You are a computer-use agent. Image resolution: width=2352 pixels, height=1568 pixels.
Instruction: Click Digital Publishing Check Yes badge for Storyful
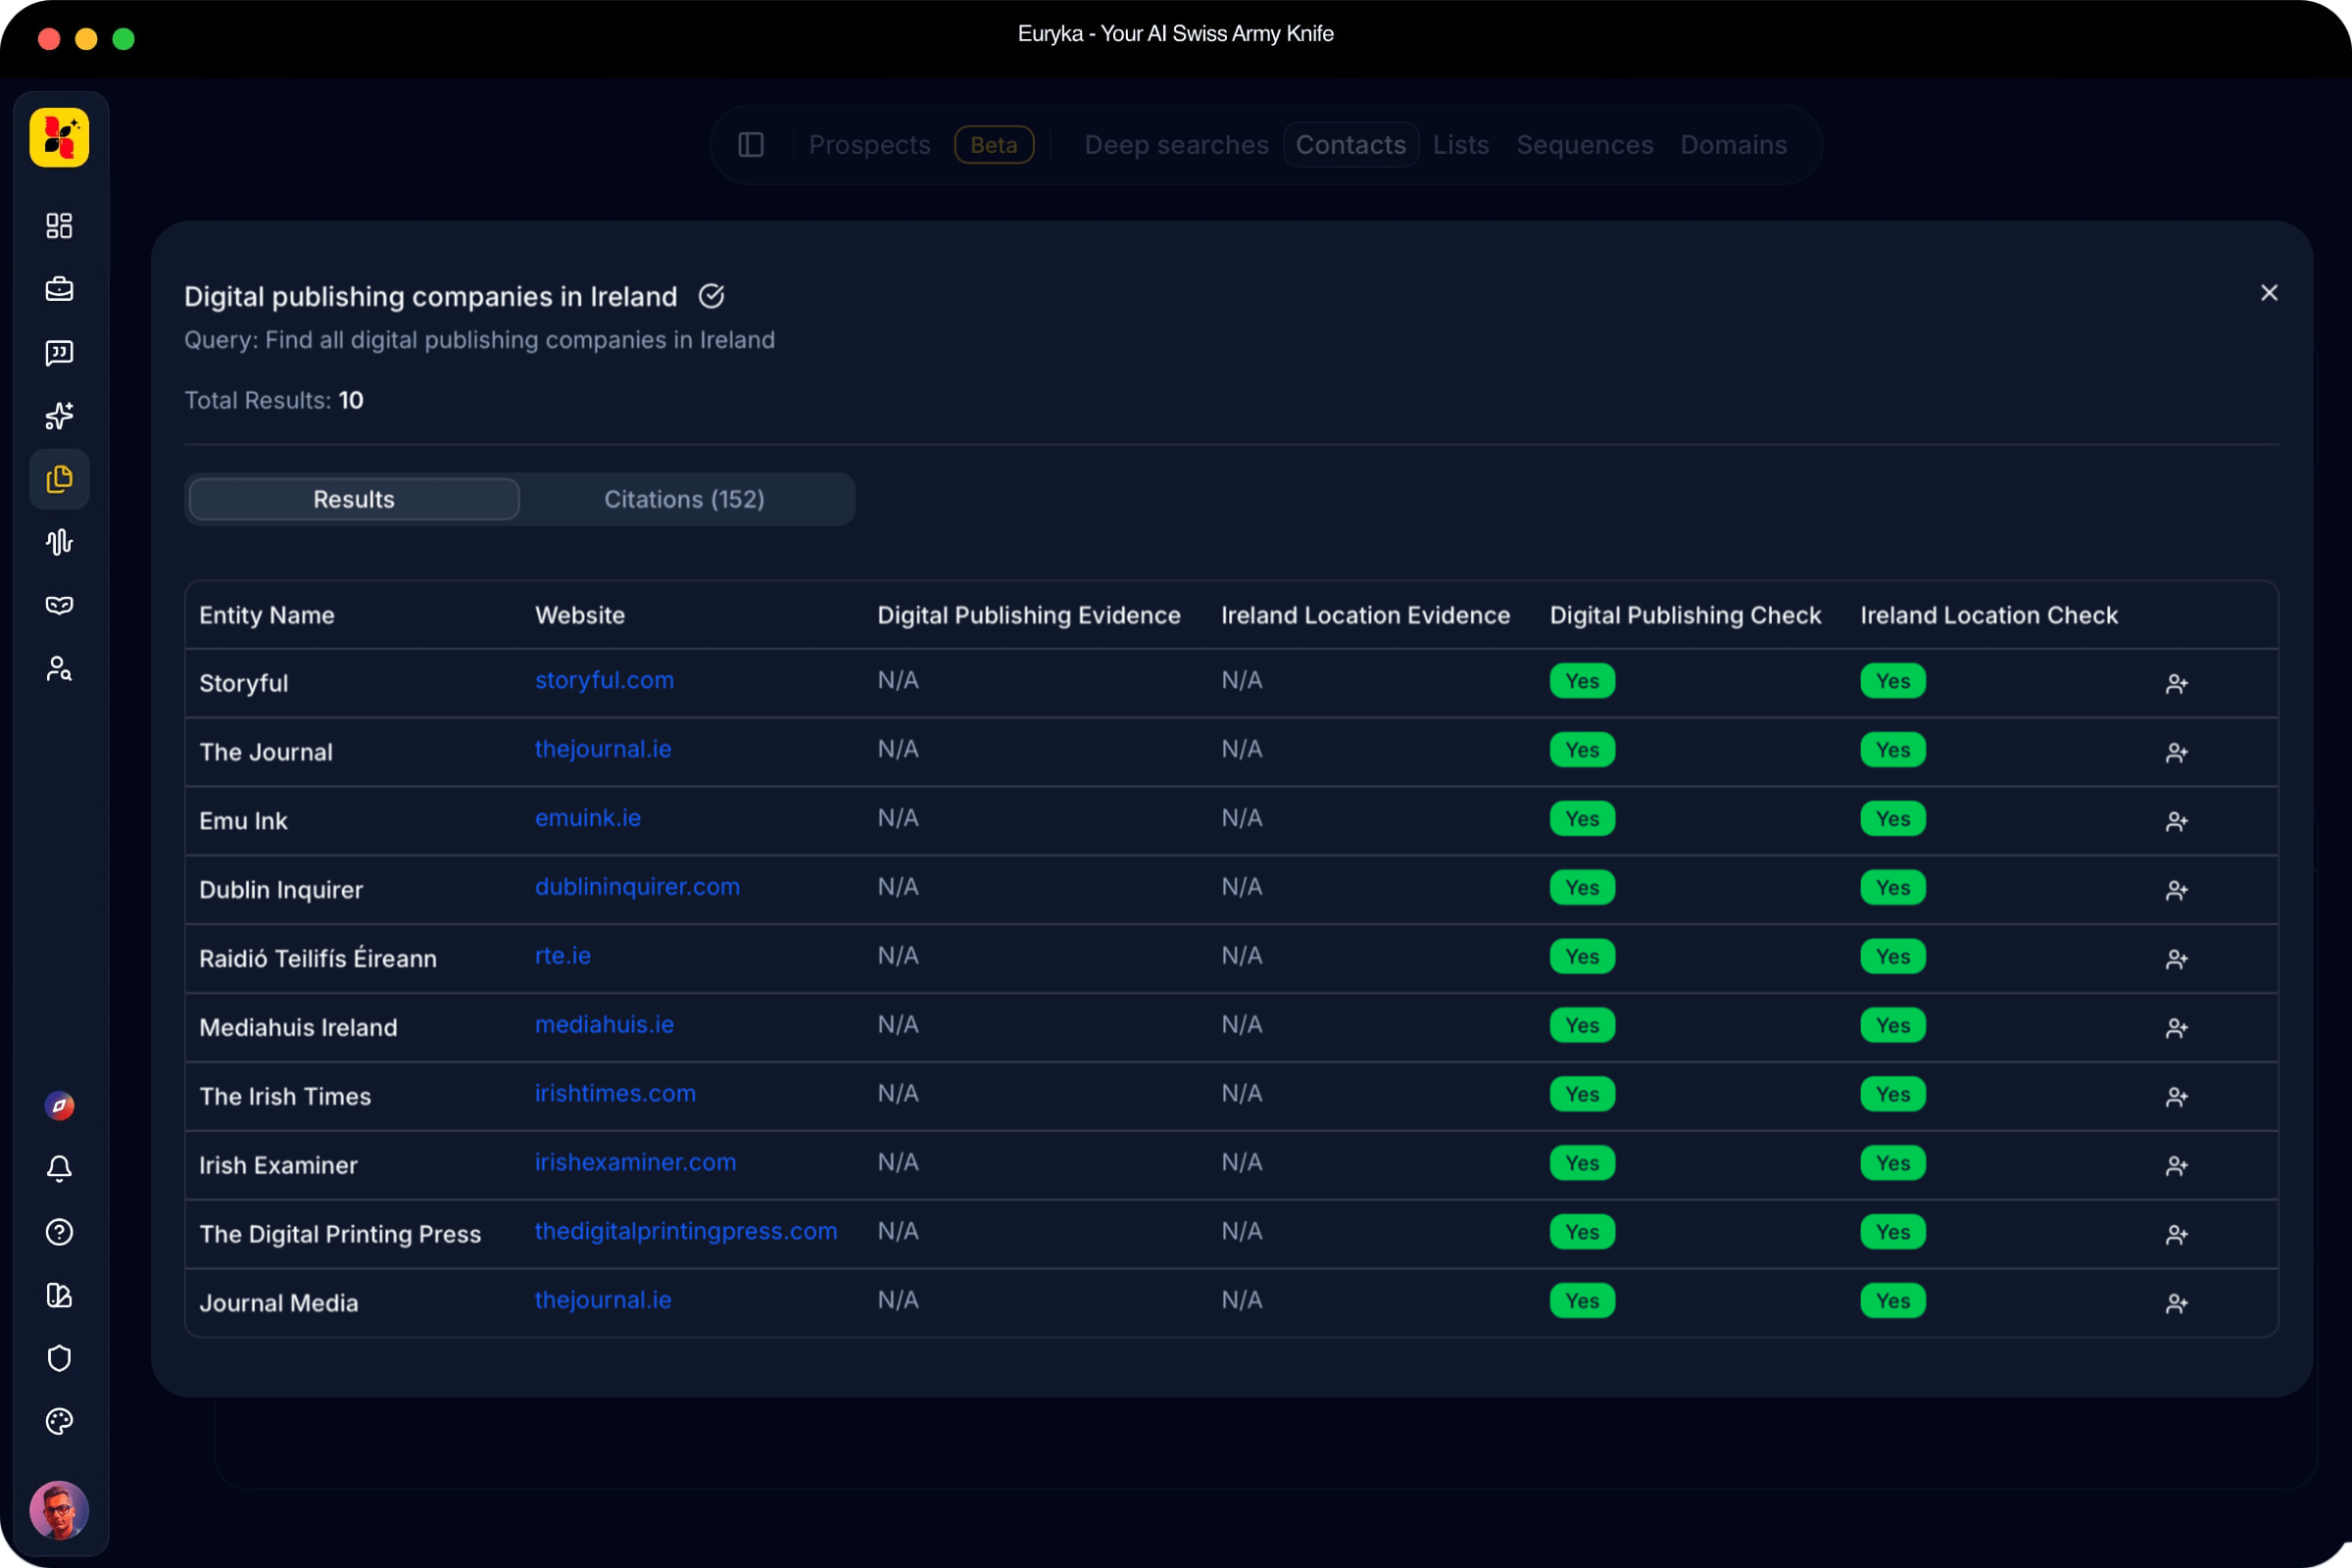pyautogui.click(x=1582, y=681)
